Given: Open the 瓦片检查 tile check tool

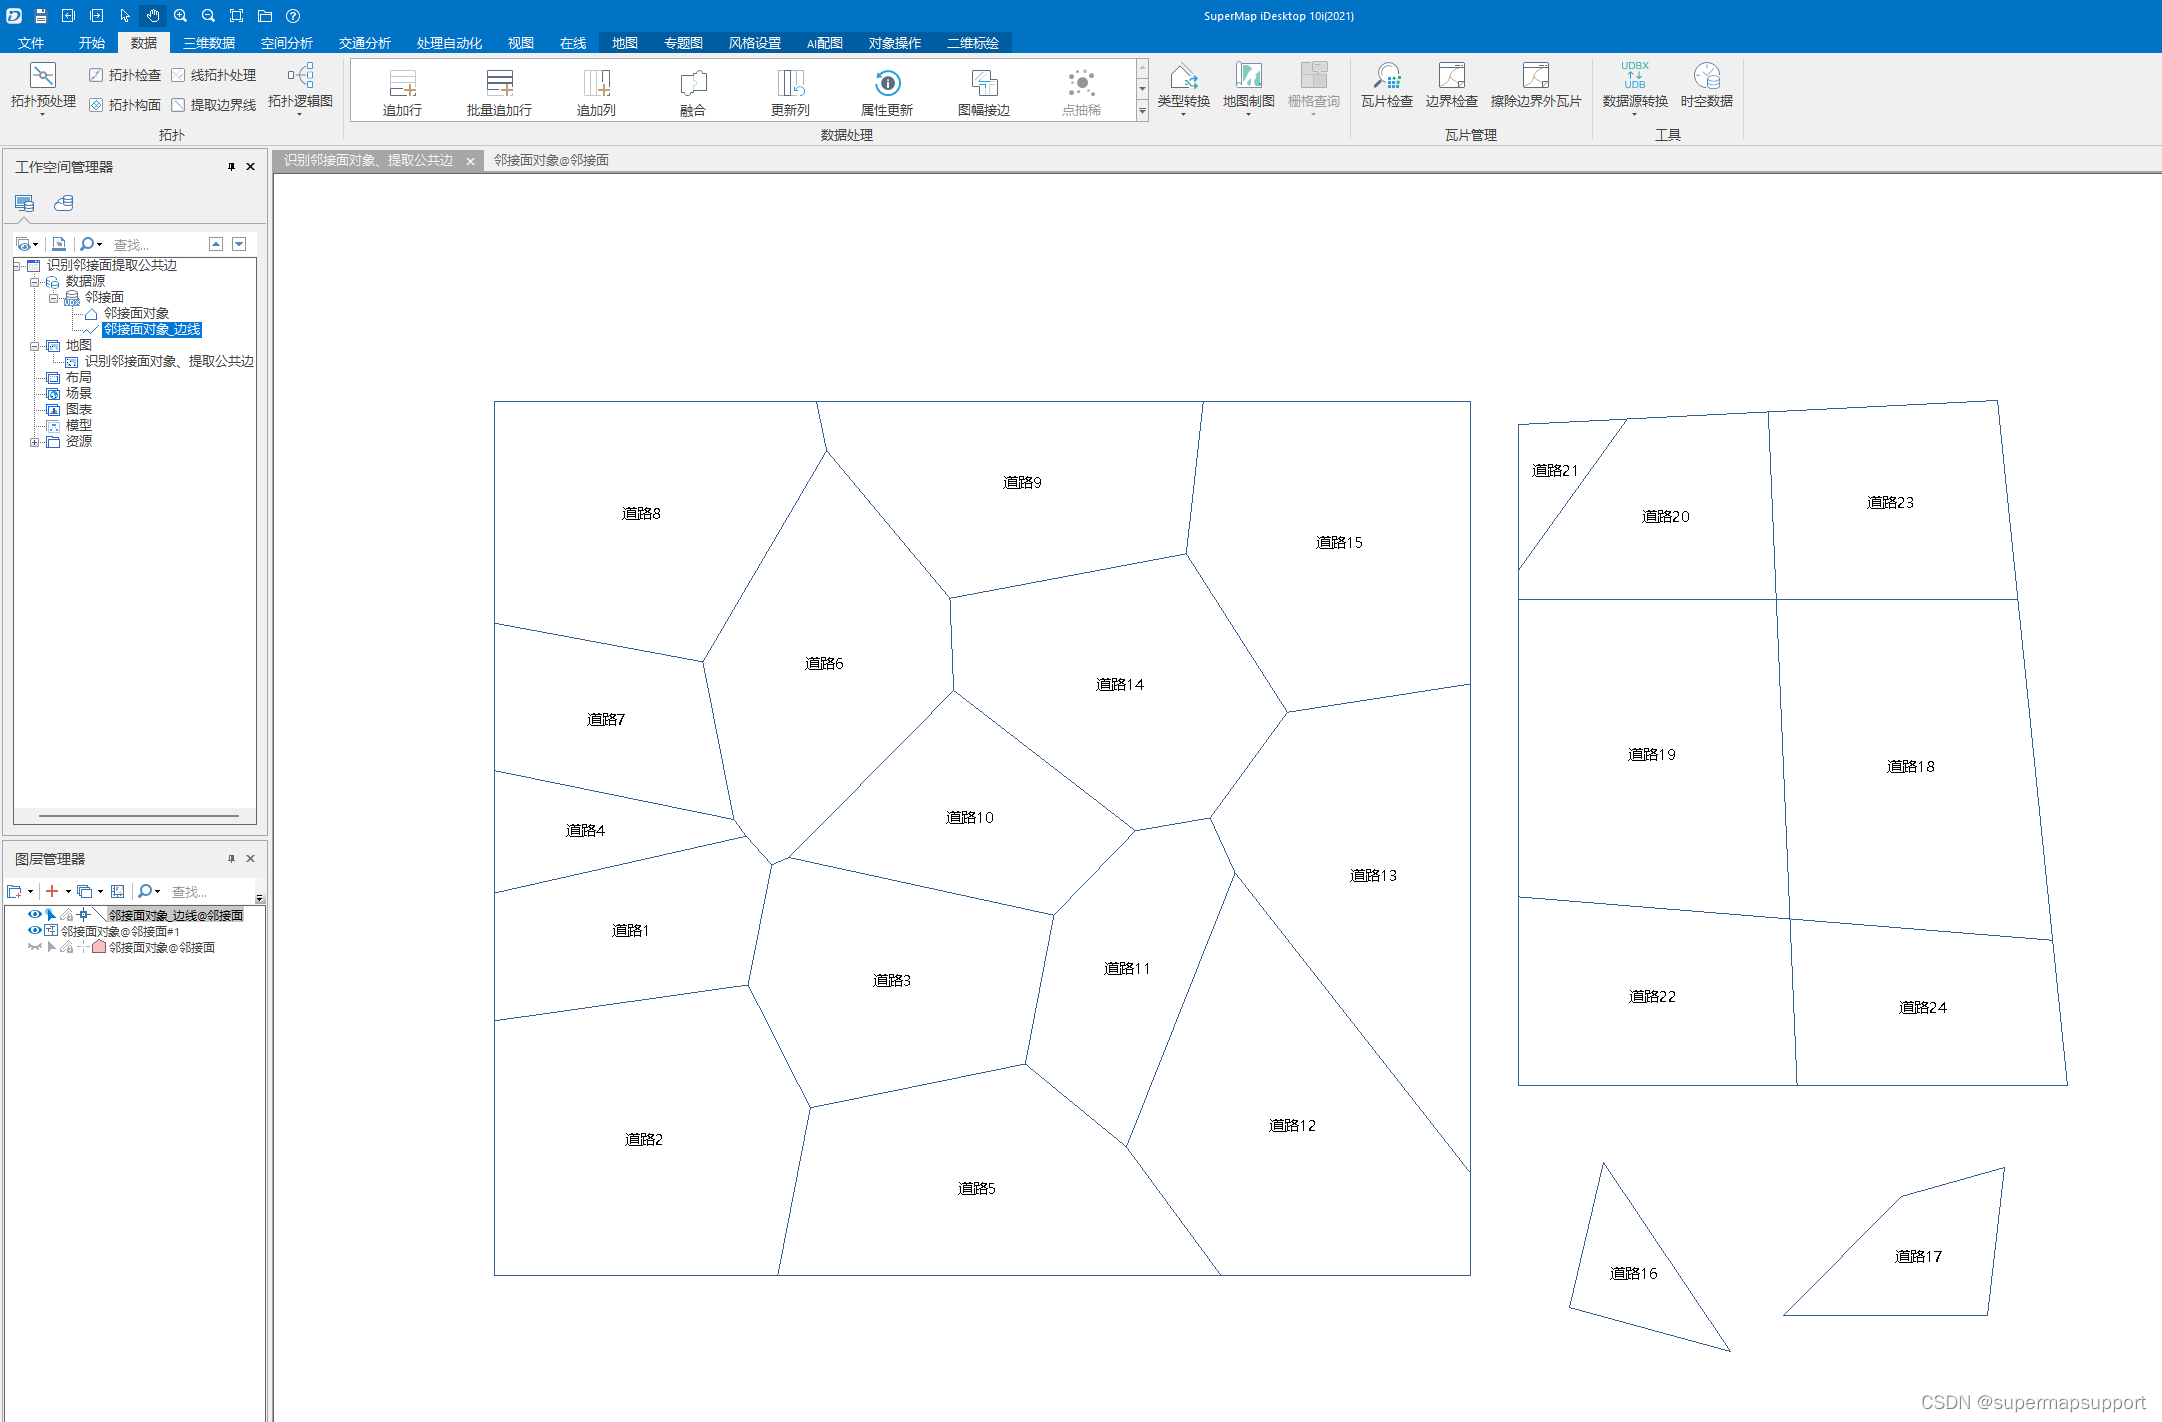Looking at the screenshot, I should [x=1386, y=77].
